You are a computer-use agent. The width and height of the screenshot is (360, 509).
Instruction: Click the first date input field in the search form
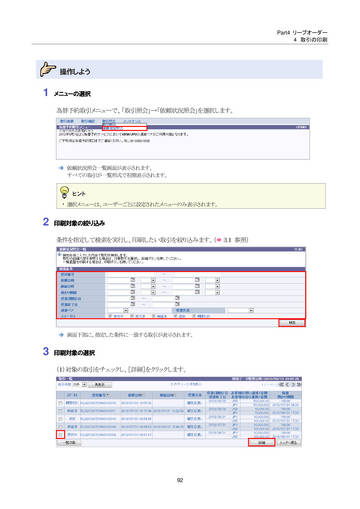118,280
